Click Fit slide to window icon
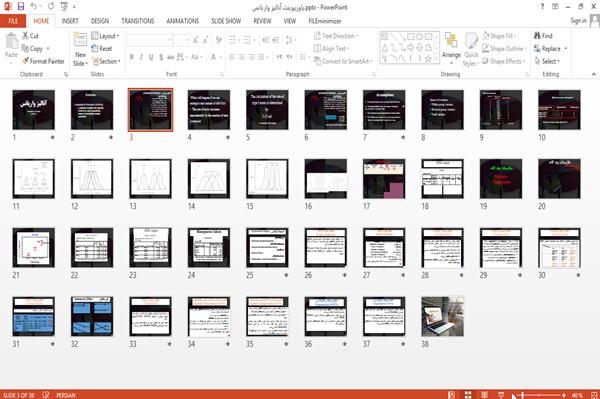 pyautogui.click(x=594, y=395)
